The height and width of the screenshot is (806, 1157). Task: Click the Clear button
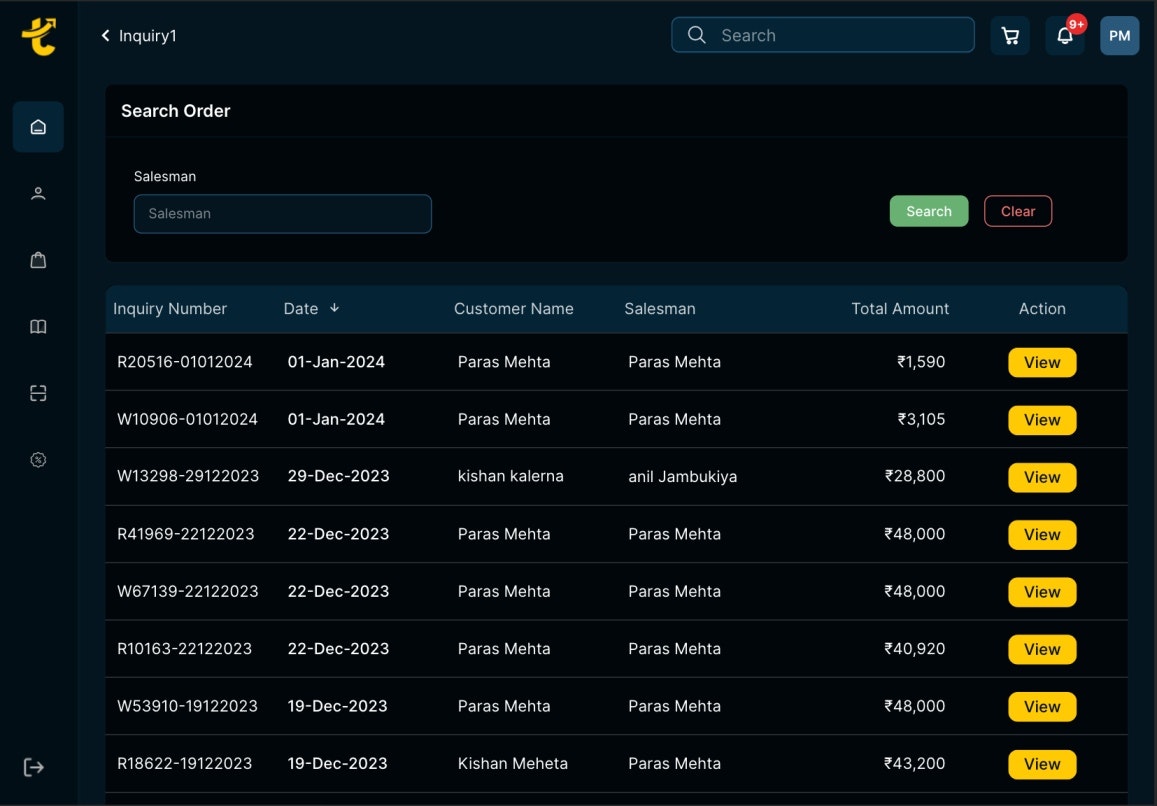[1018, 211]
